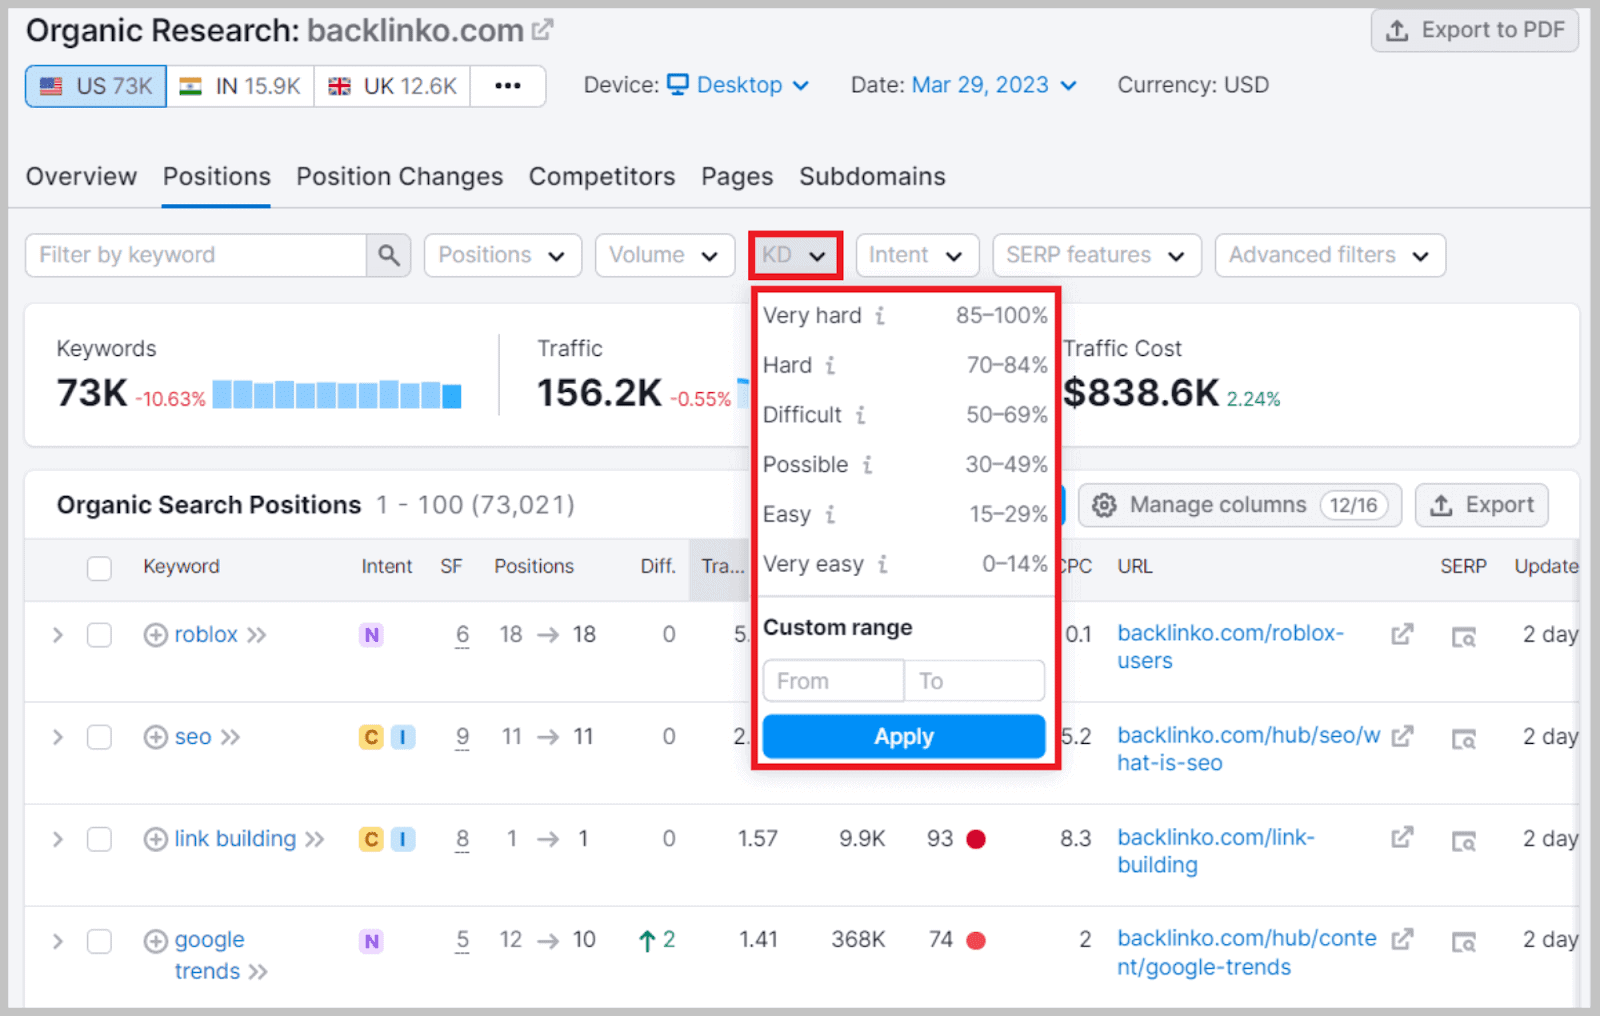Click the more databases ellipsis button
1600x1016 pixels.
pos(508,86)
